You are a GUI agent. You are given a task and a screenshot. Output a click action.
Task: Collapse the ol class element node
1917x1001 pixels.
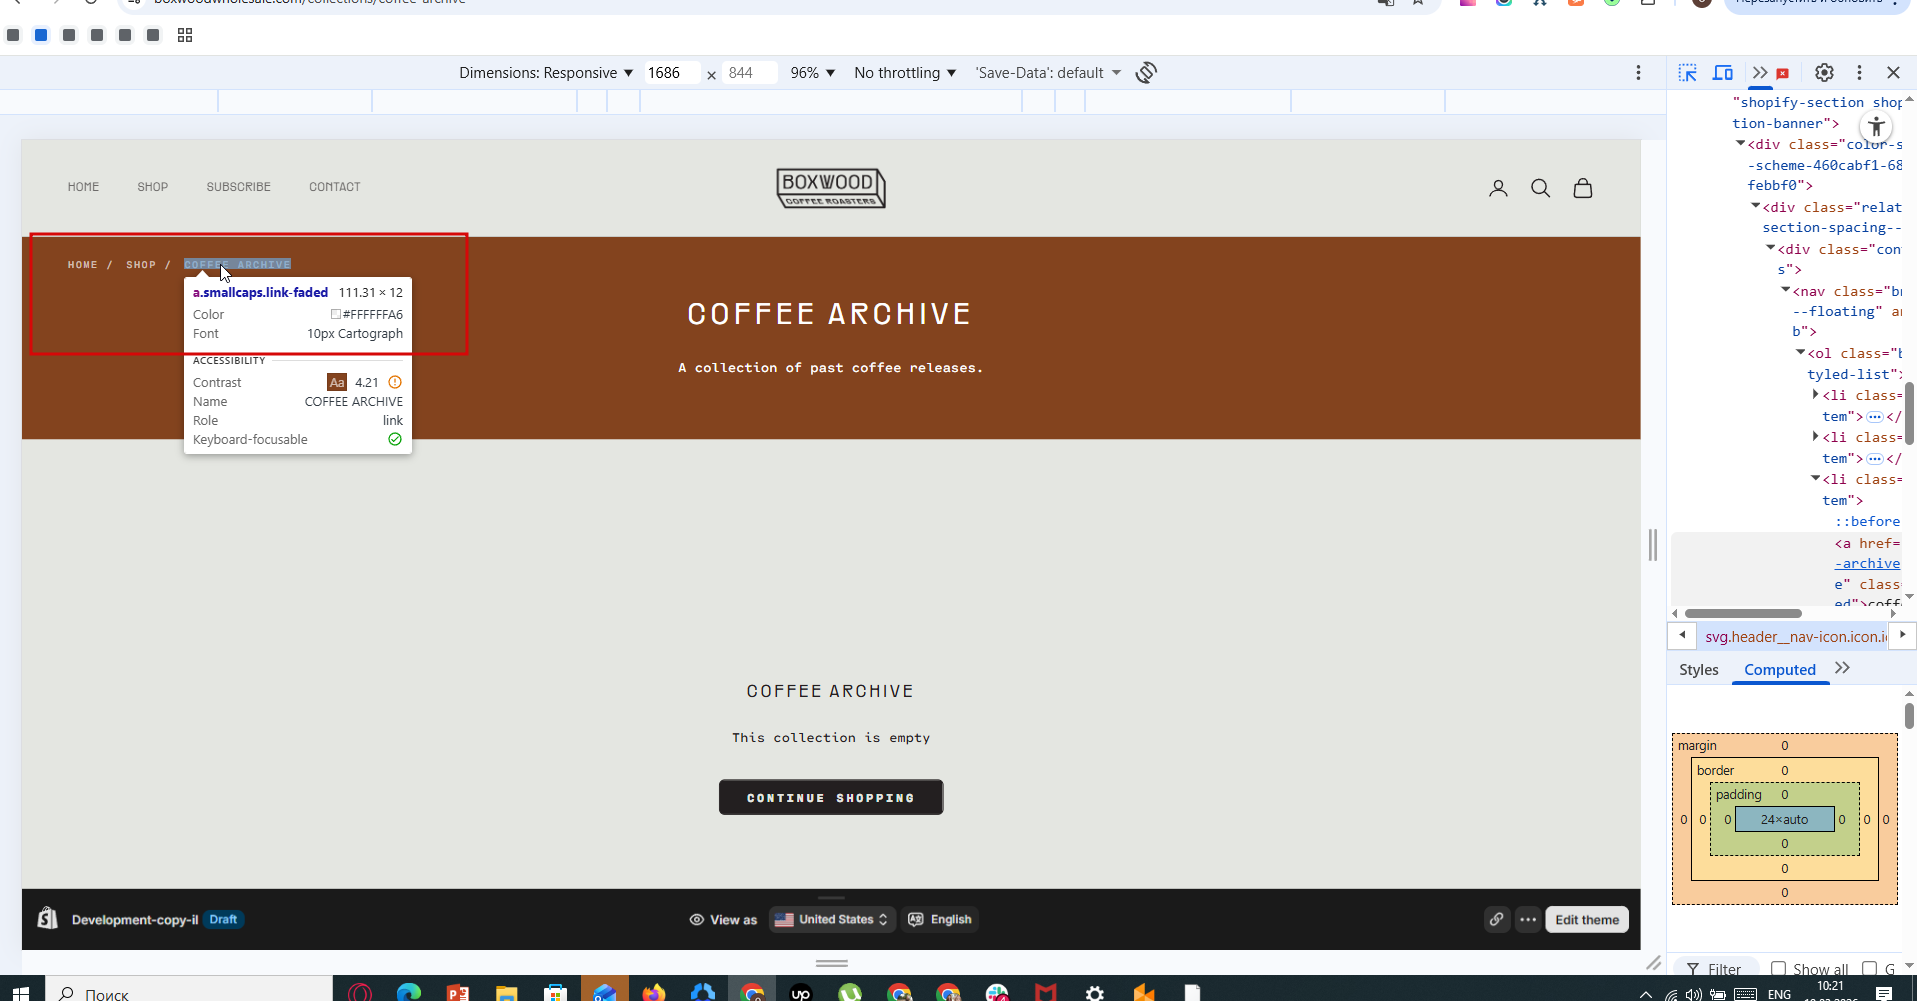[x=1800, y=352]
